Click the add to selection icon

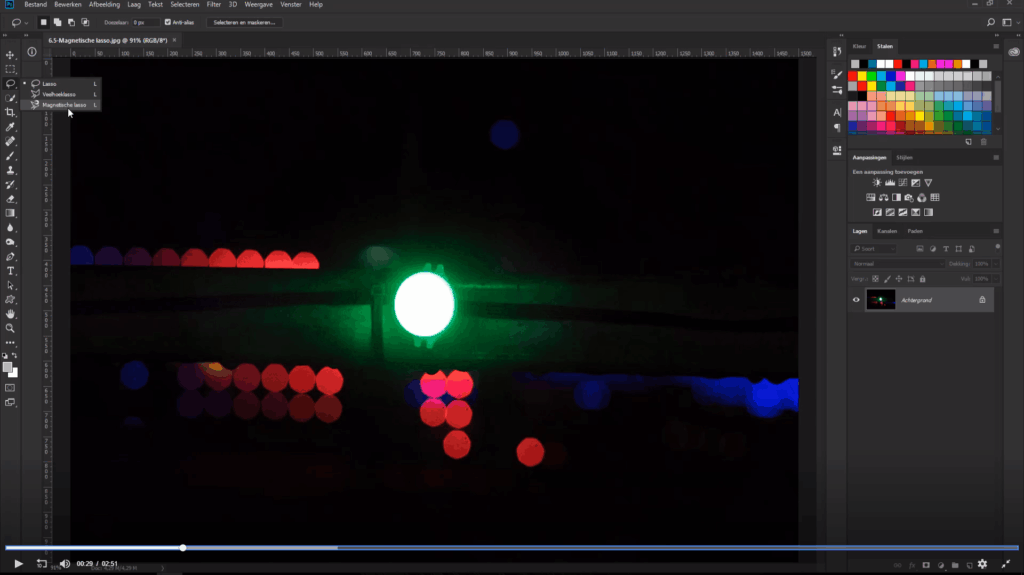click(x=57, y=22)
